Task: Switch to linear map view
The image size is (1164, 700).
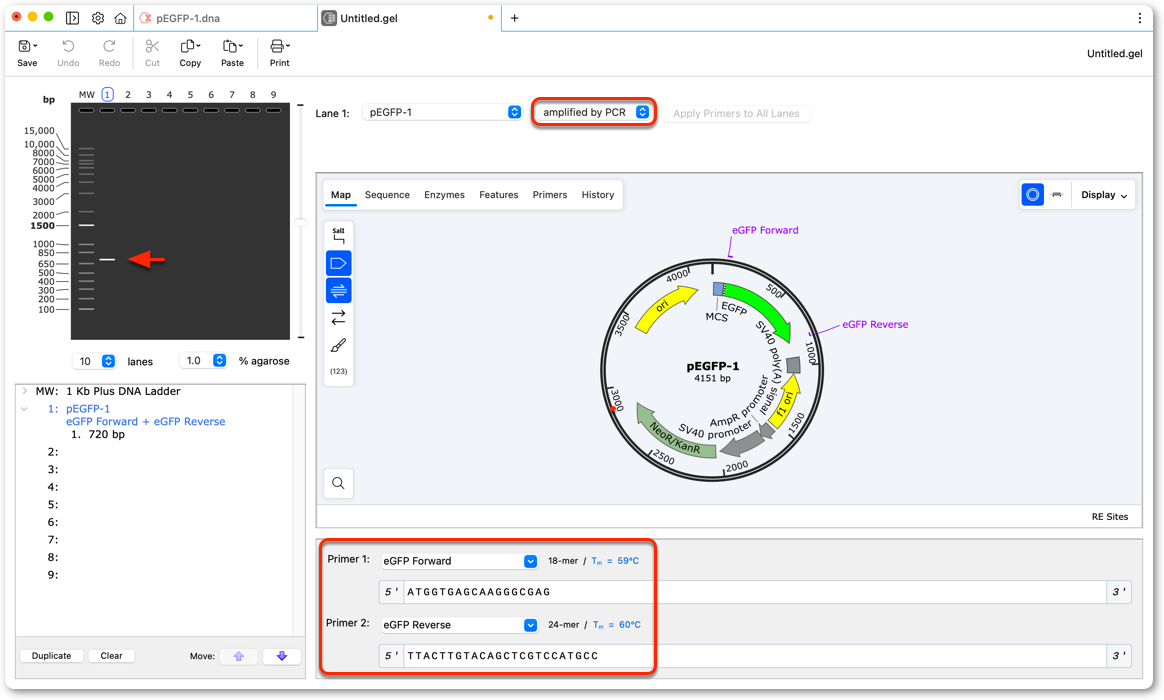Action: 1057,194
